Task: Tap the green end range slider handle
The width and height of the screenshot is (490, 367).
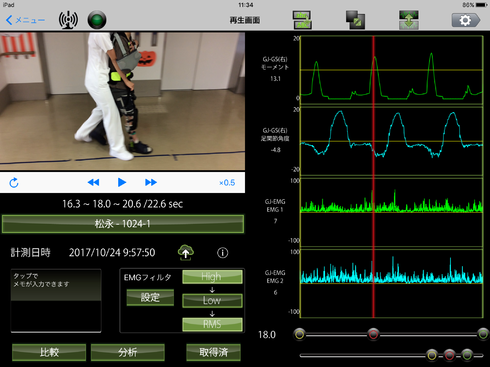Action: tap(483, 334)
